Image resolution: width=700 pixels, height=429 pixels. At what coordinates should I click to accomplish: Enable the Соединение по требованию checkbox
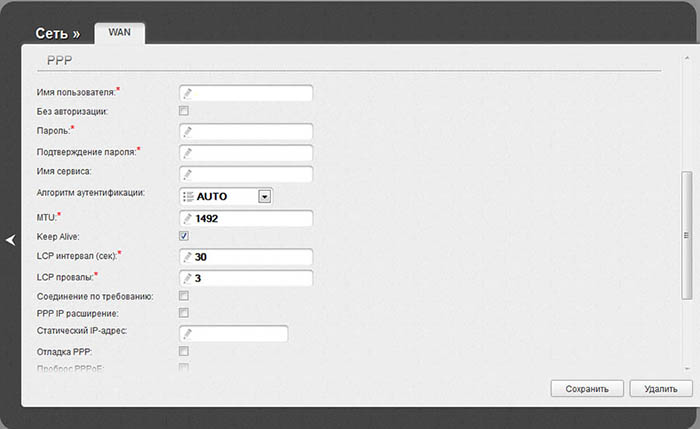pos(183,296)
